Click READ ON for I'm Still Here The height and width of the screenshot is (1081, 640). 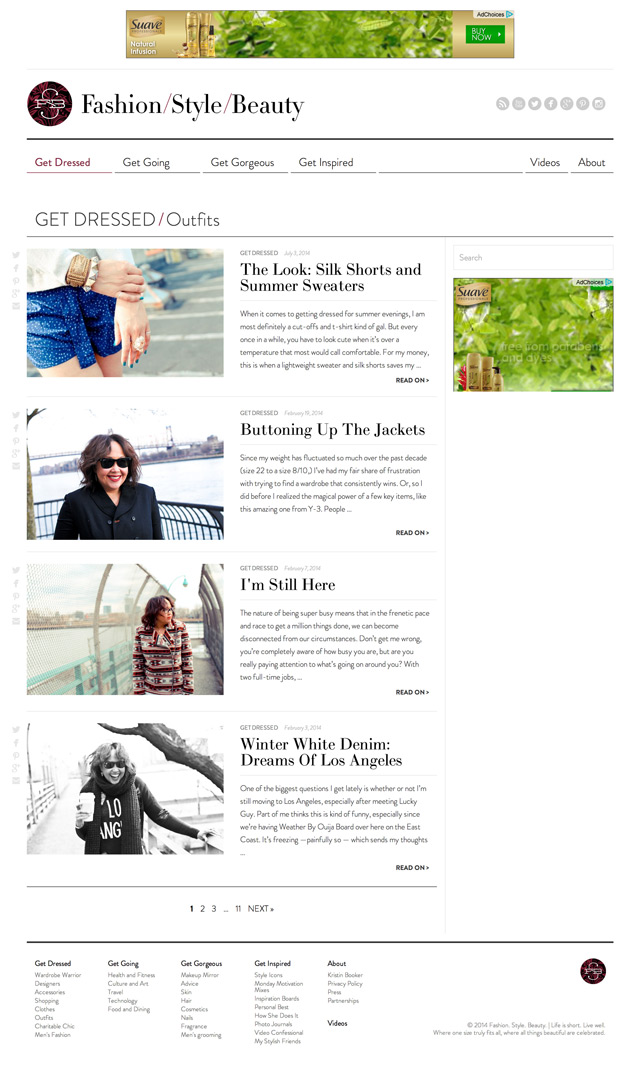412,692
